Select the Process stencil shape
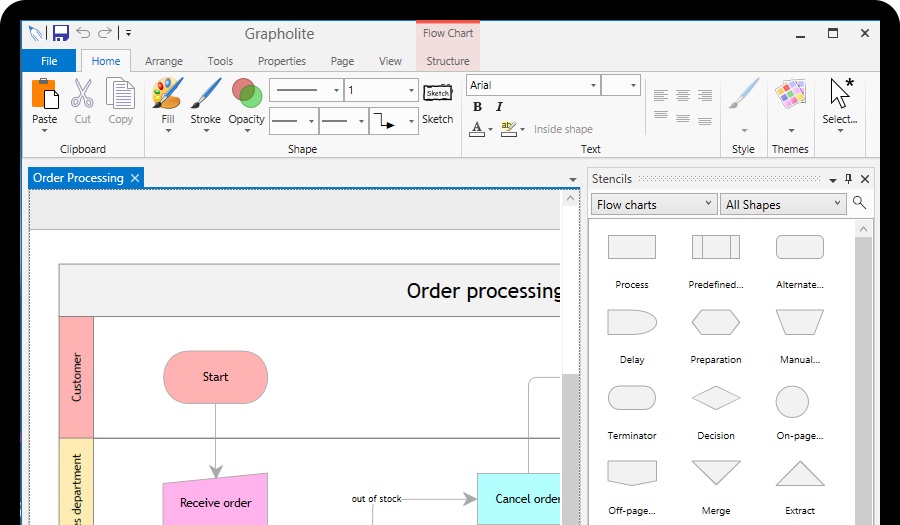The image size is (900, 525). [x=632, y=247]
